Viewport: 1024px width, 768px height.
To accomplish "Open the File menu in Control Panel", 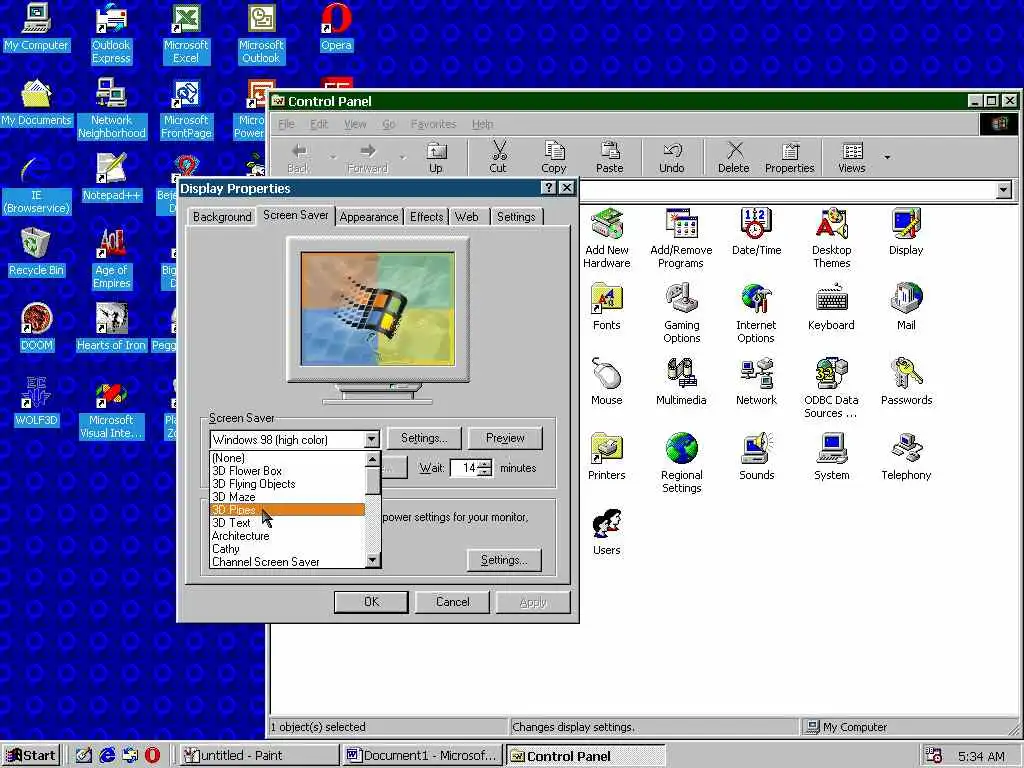I will point(286,124).
